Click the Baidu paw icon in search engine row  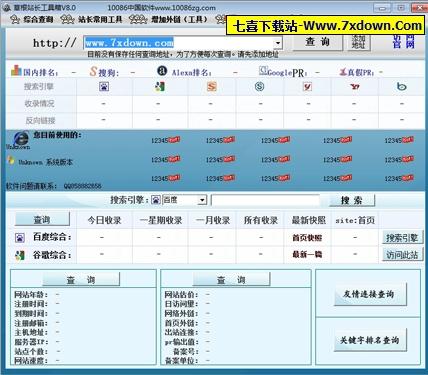pyautogui.click(x=104, y=87)
